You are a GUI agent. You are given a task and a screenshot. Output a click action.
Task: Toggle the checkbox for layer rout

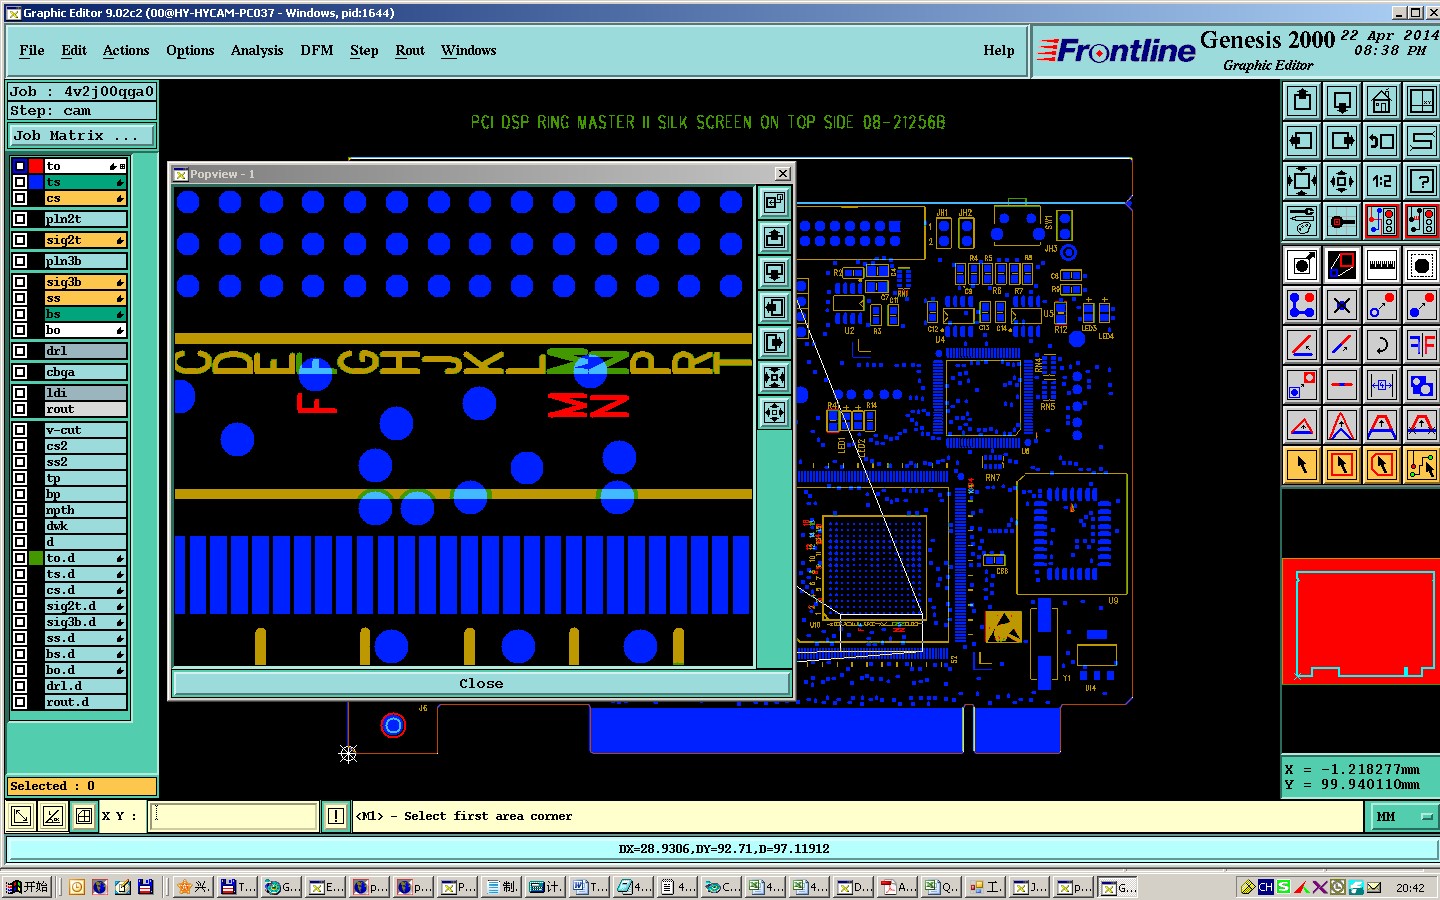(20, 409)
